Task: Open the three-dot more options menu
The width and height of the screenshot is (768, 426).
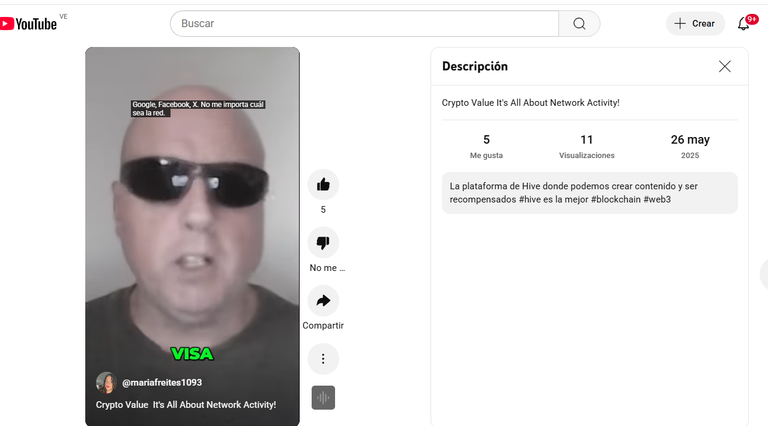Action: (323, 359)
